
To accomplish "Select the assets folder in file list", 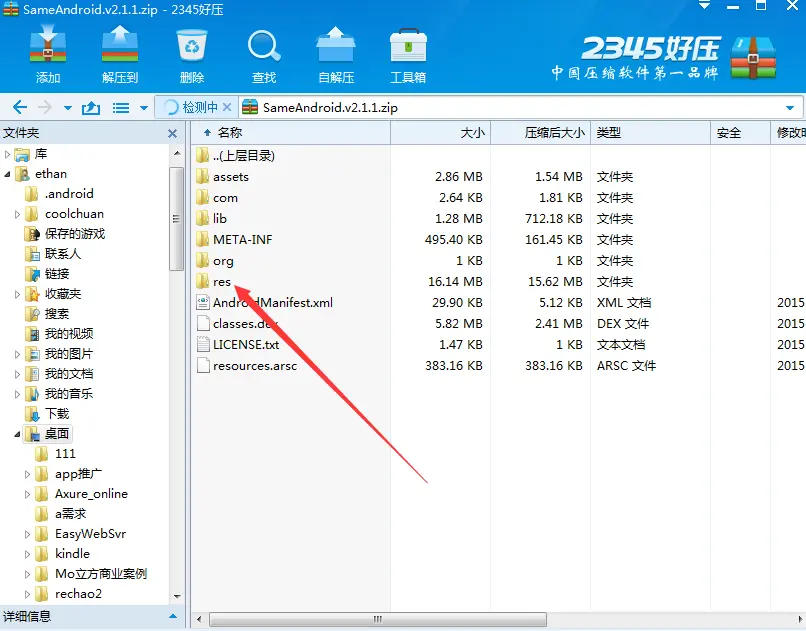I will tap(223, 177).
